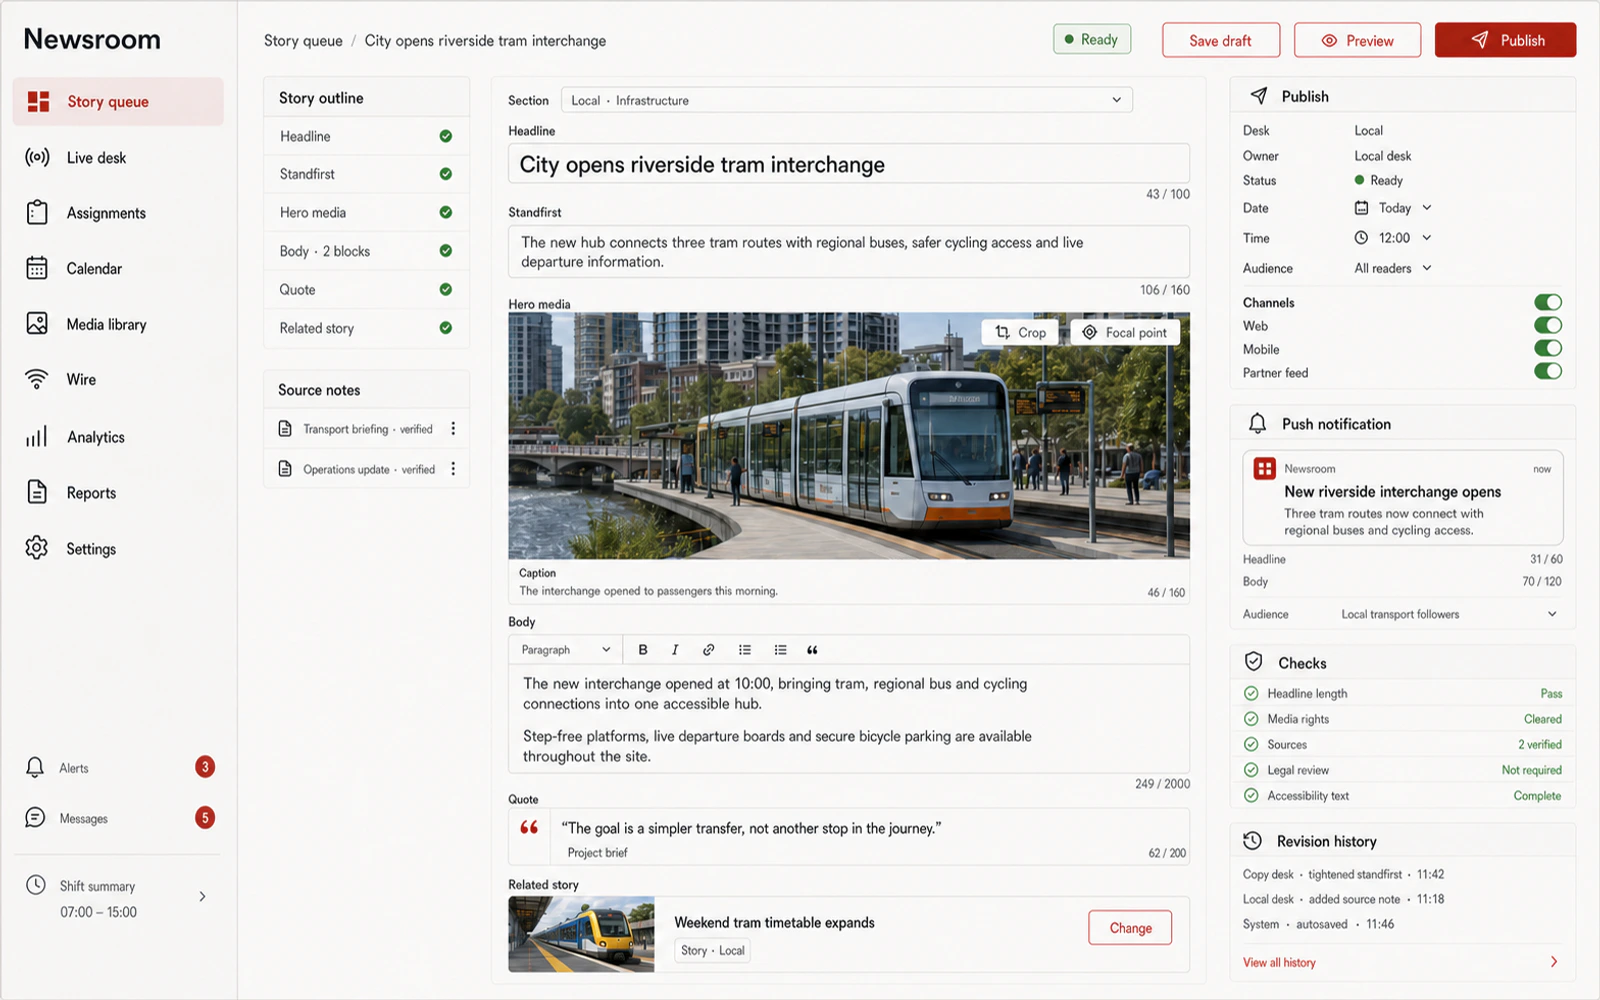Click the Messages chat bubble icon

pos(35,818)
